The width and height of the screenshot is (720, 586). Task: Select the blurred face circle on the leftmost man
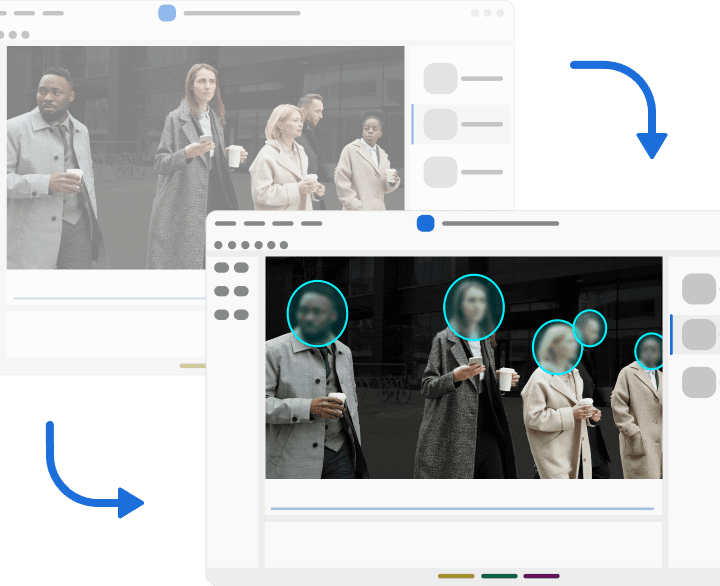[x=317, y=313]
